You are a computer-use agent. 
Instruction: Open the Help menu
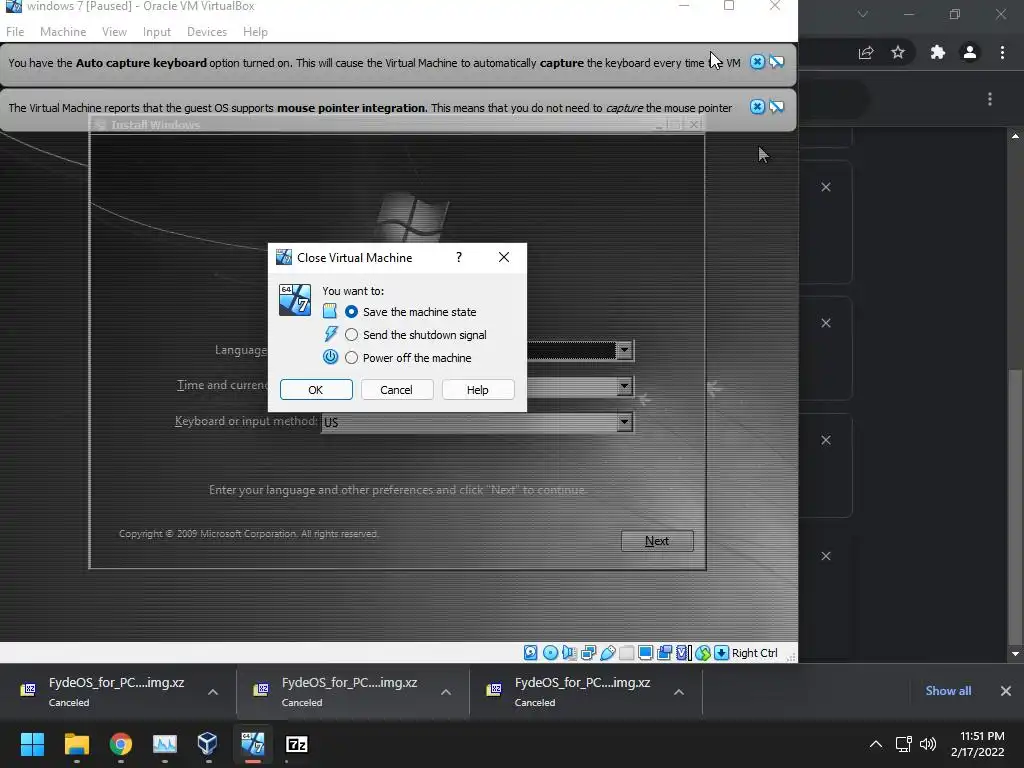click(255, 32)
